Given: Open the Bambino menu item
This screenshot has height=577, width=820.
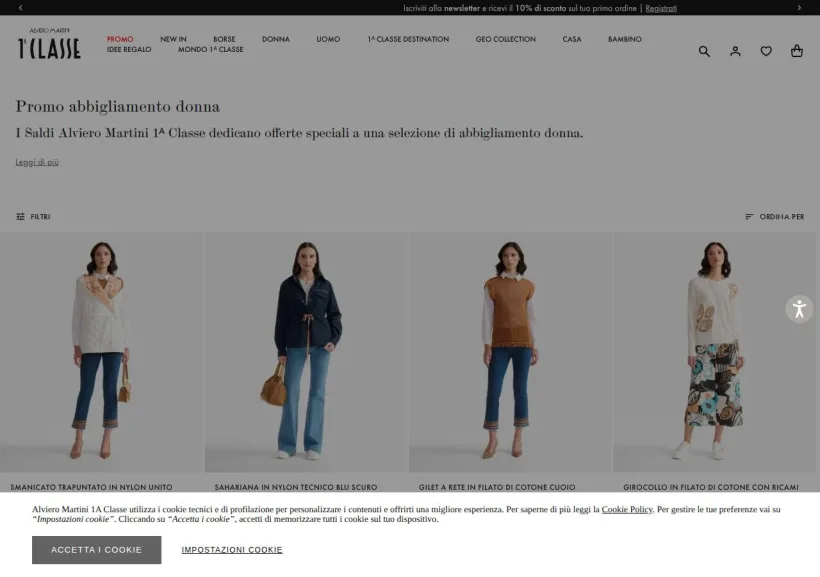Looking at the screenshot, I should [x=624, y=39].
